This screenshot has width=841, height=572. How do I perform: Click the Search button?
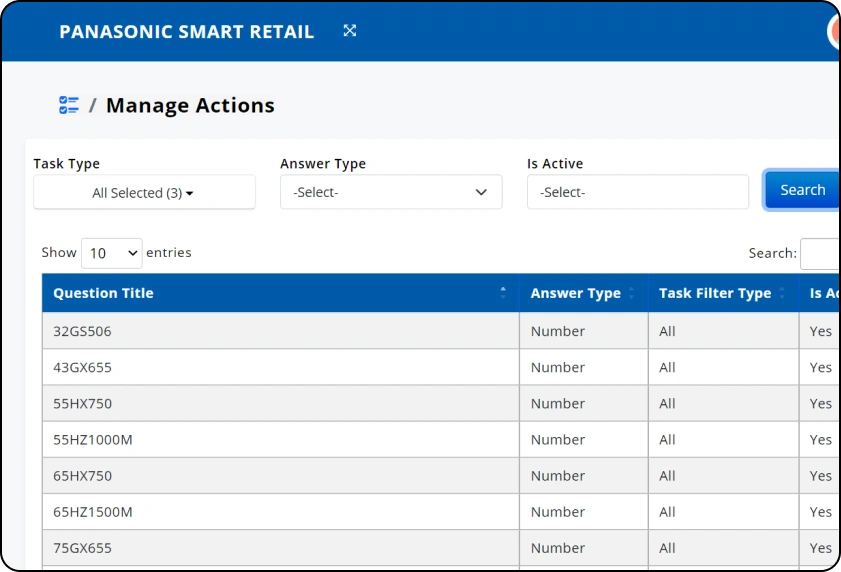click(x=802, y=190)
